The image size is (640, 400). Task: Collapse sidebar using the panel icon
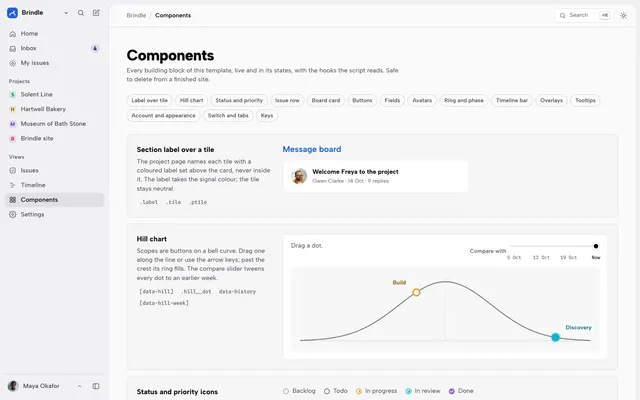(x=96, y=386)
